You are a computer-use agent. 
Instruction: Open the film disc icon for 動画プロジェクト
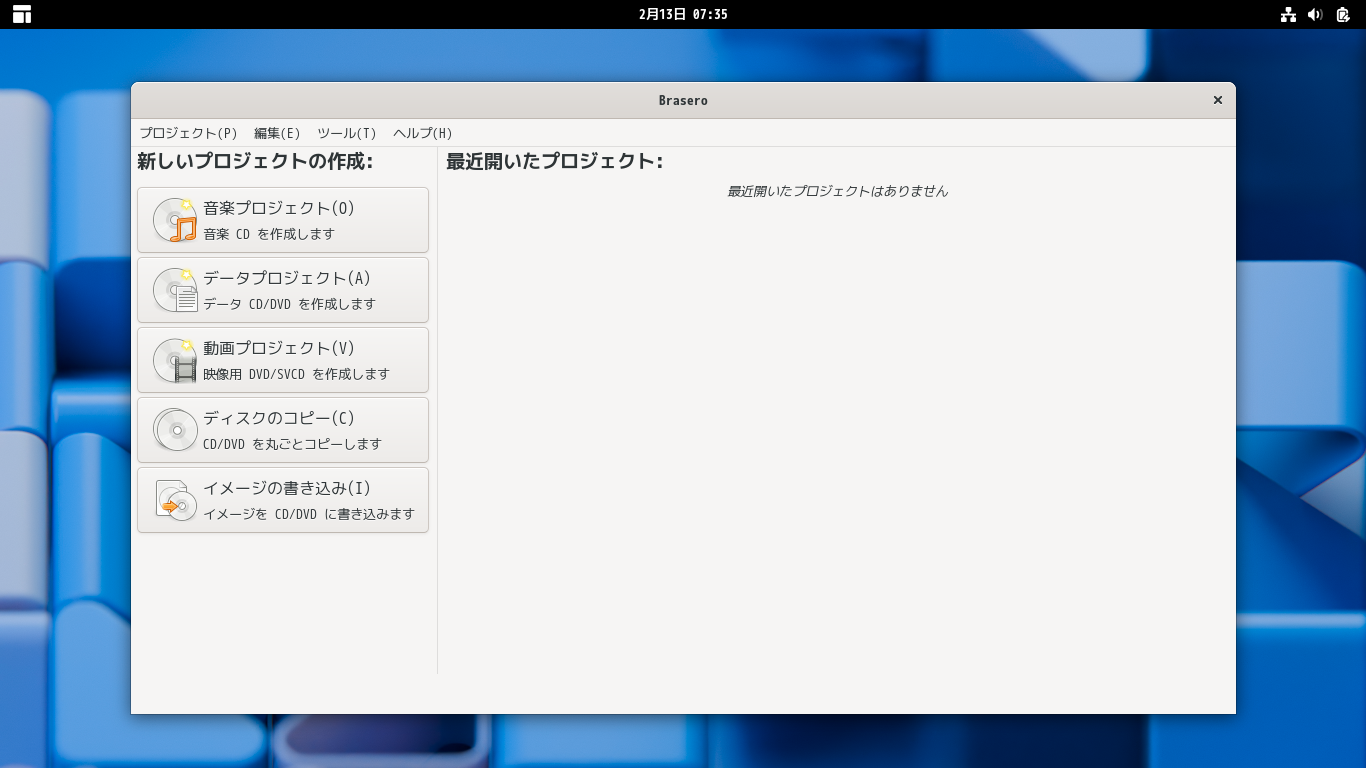pos(175,360)
